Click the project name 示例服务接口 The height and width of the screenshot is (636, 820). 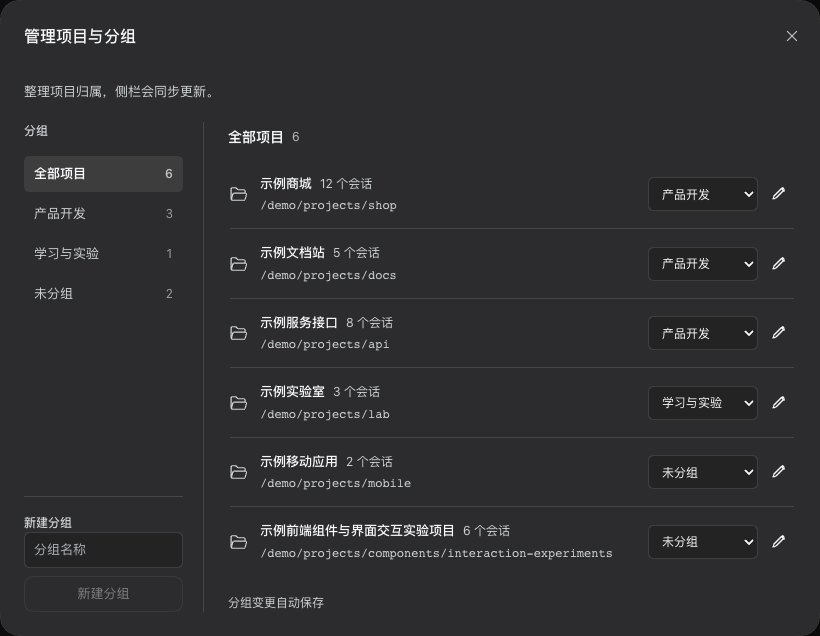[x=299, y=323]
